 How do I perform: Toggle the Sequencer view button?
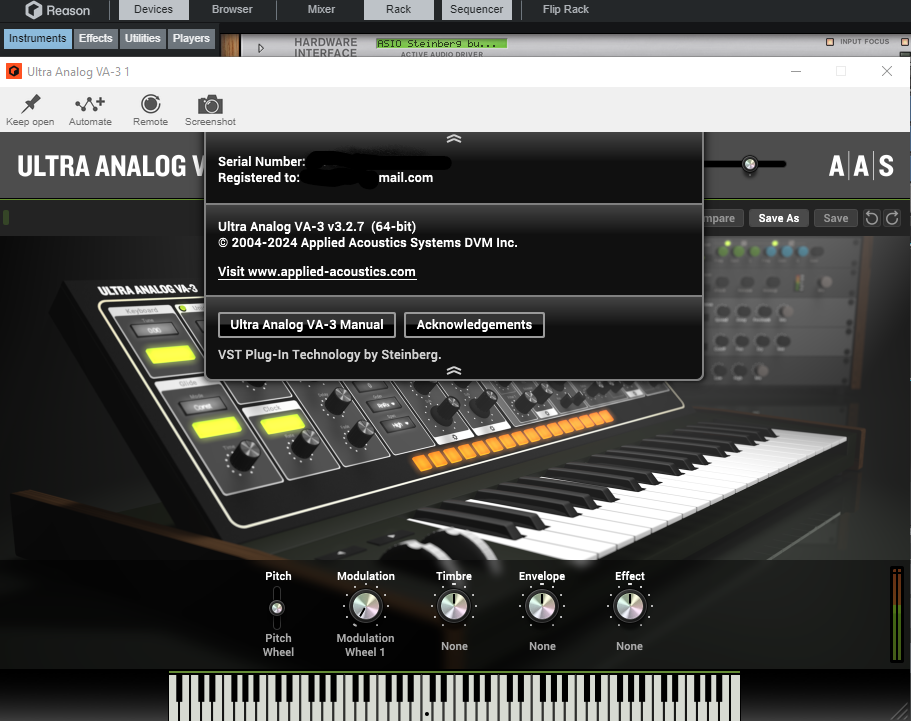click(x=476, y=10)
